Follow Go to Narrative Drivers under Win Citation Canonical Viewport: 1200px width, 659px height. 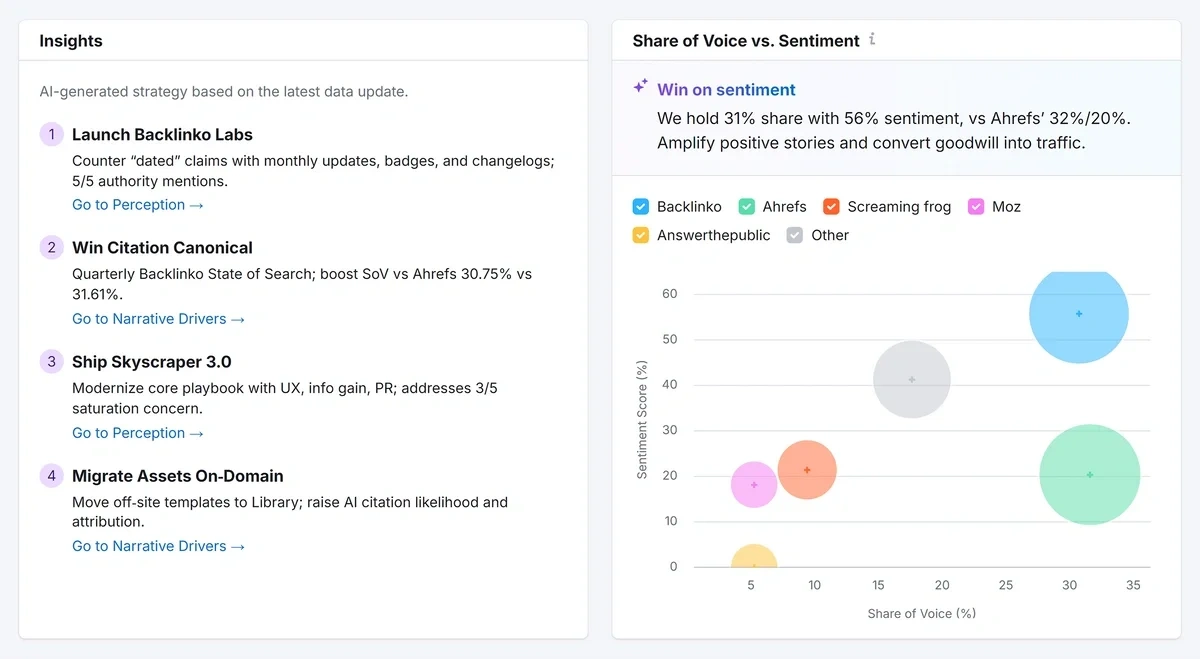click(x=149, y=318)
